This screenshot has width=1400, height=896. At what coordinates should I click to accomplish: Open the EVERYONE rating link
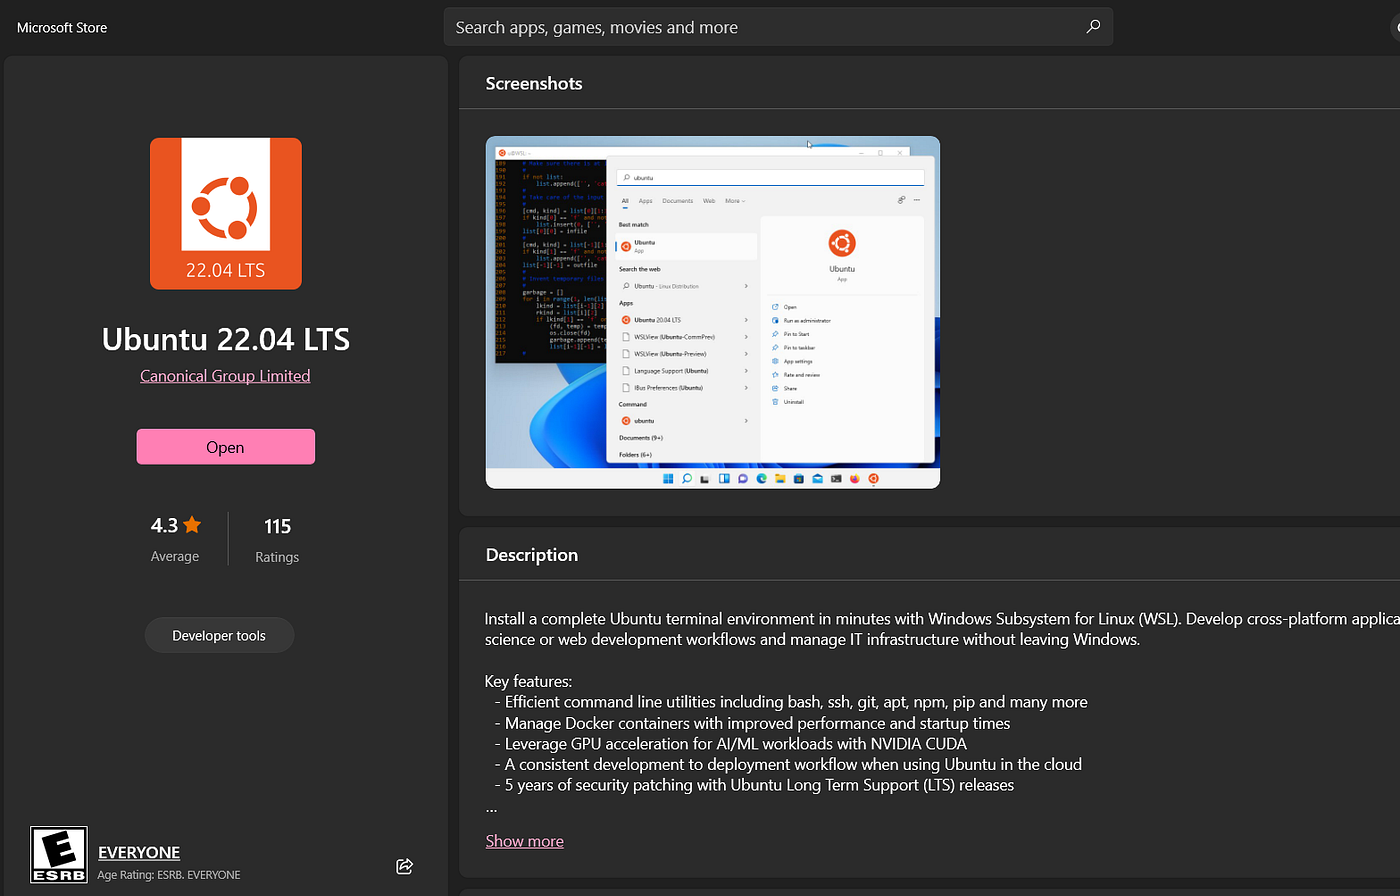click(139, 852)
